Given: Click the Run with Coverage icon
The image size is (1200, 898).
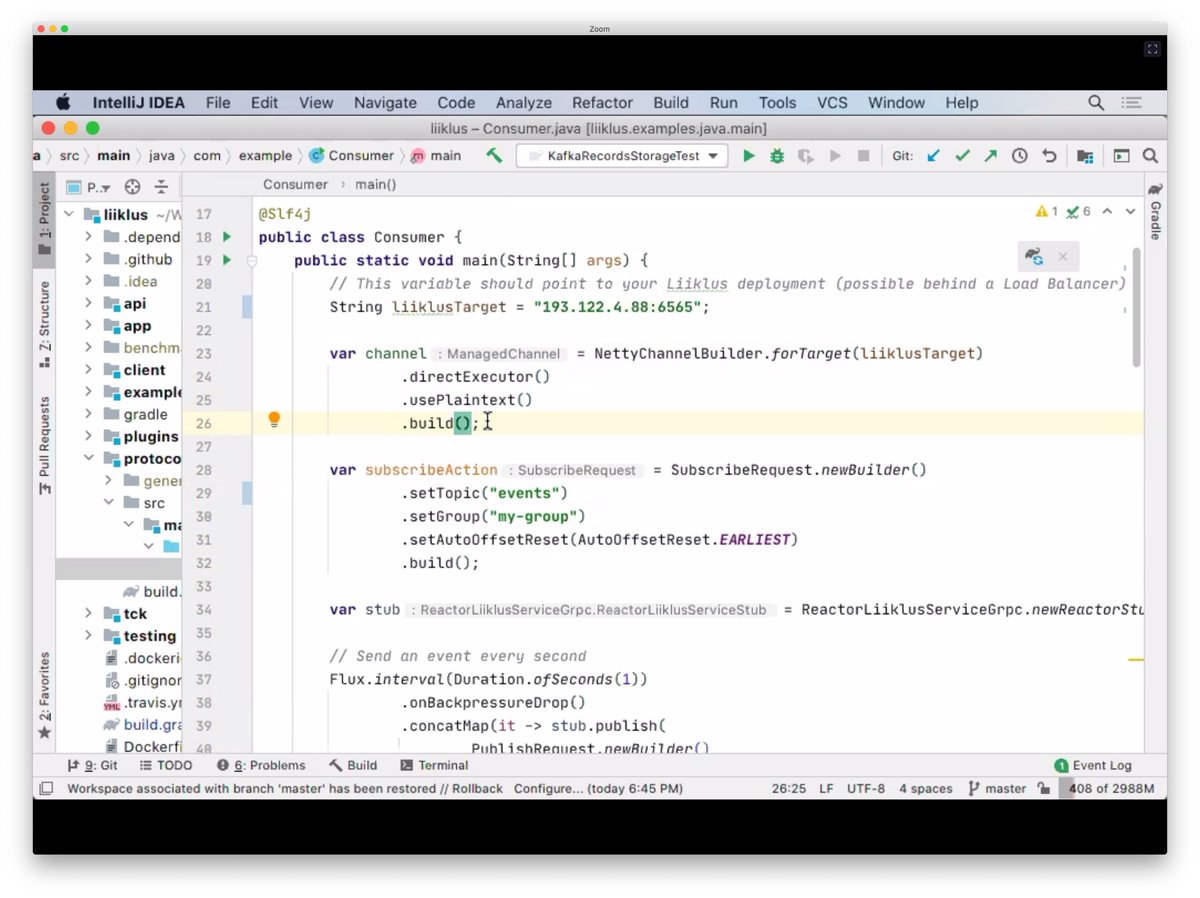Looking at the screenshot, I should point(806,156).
